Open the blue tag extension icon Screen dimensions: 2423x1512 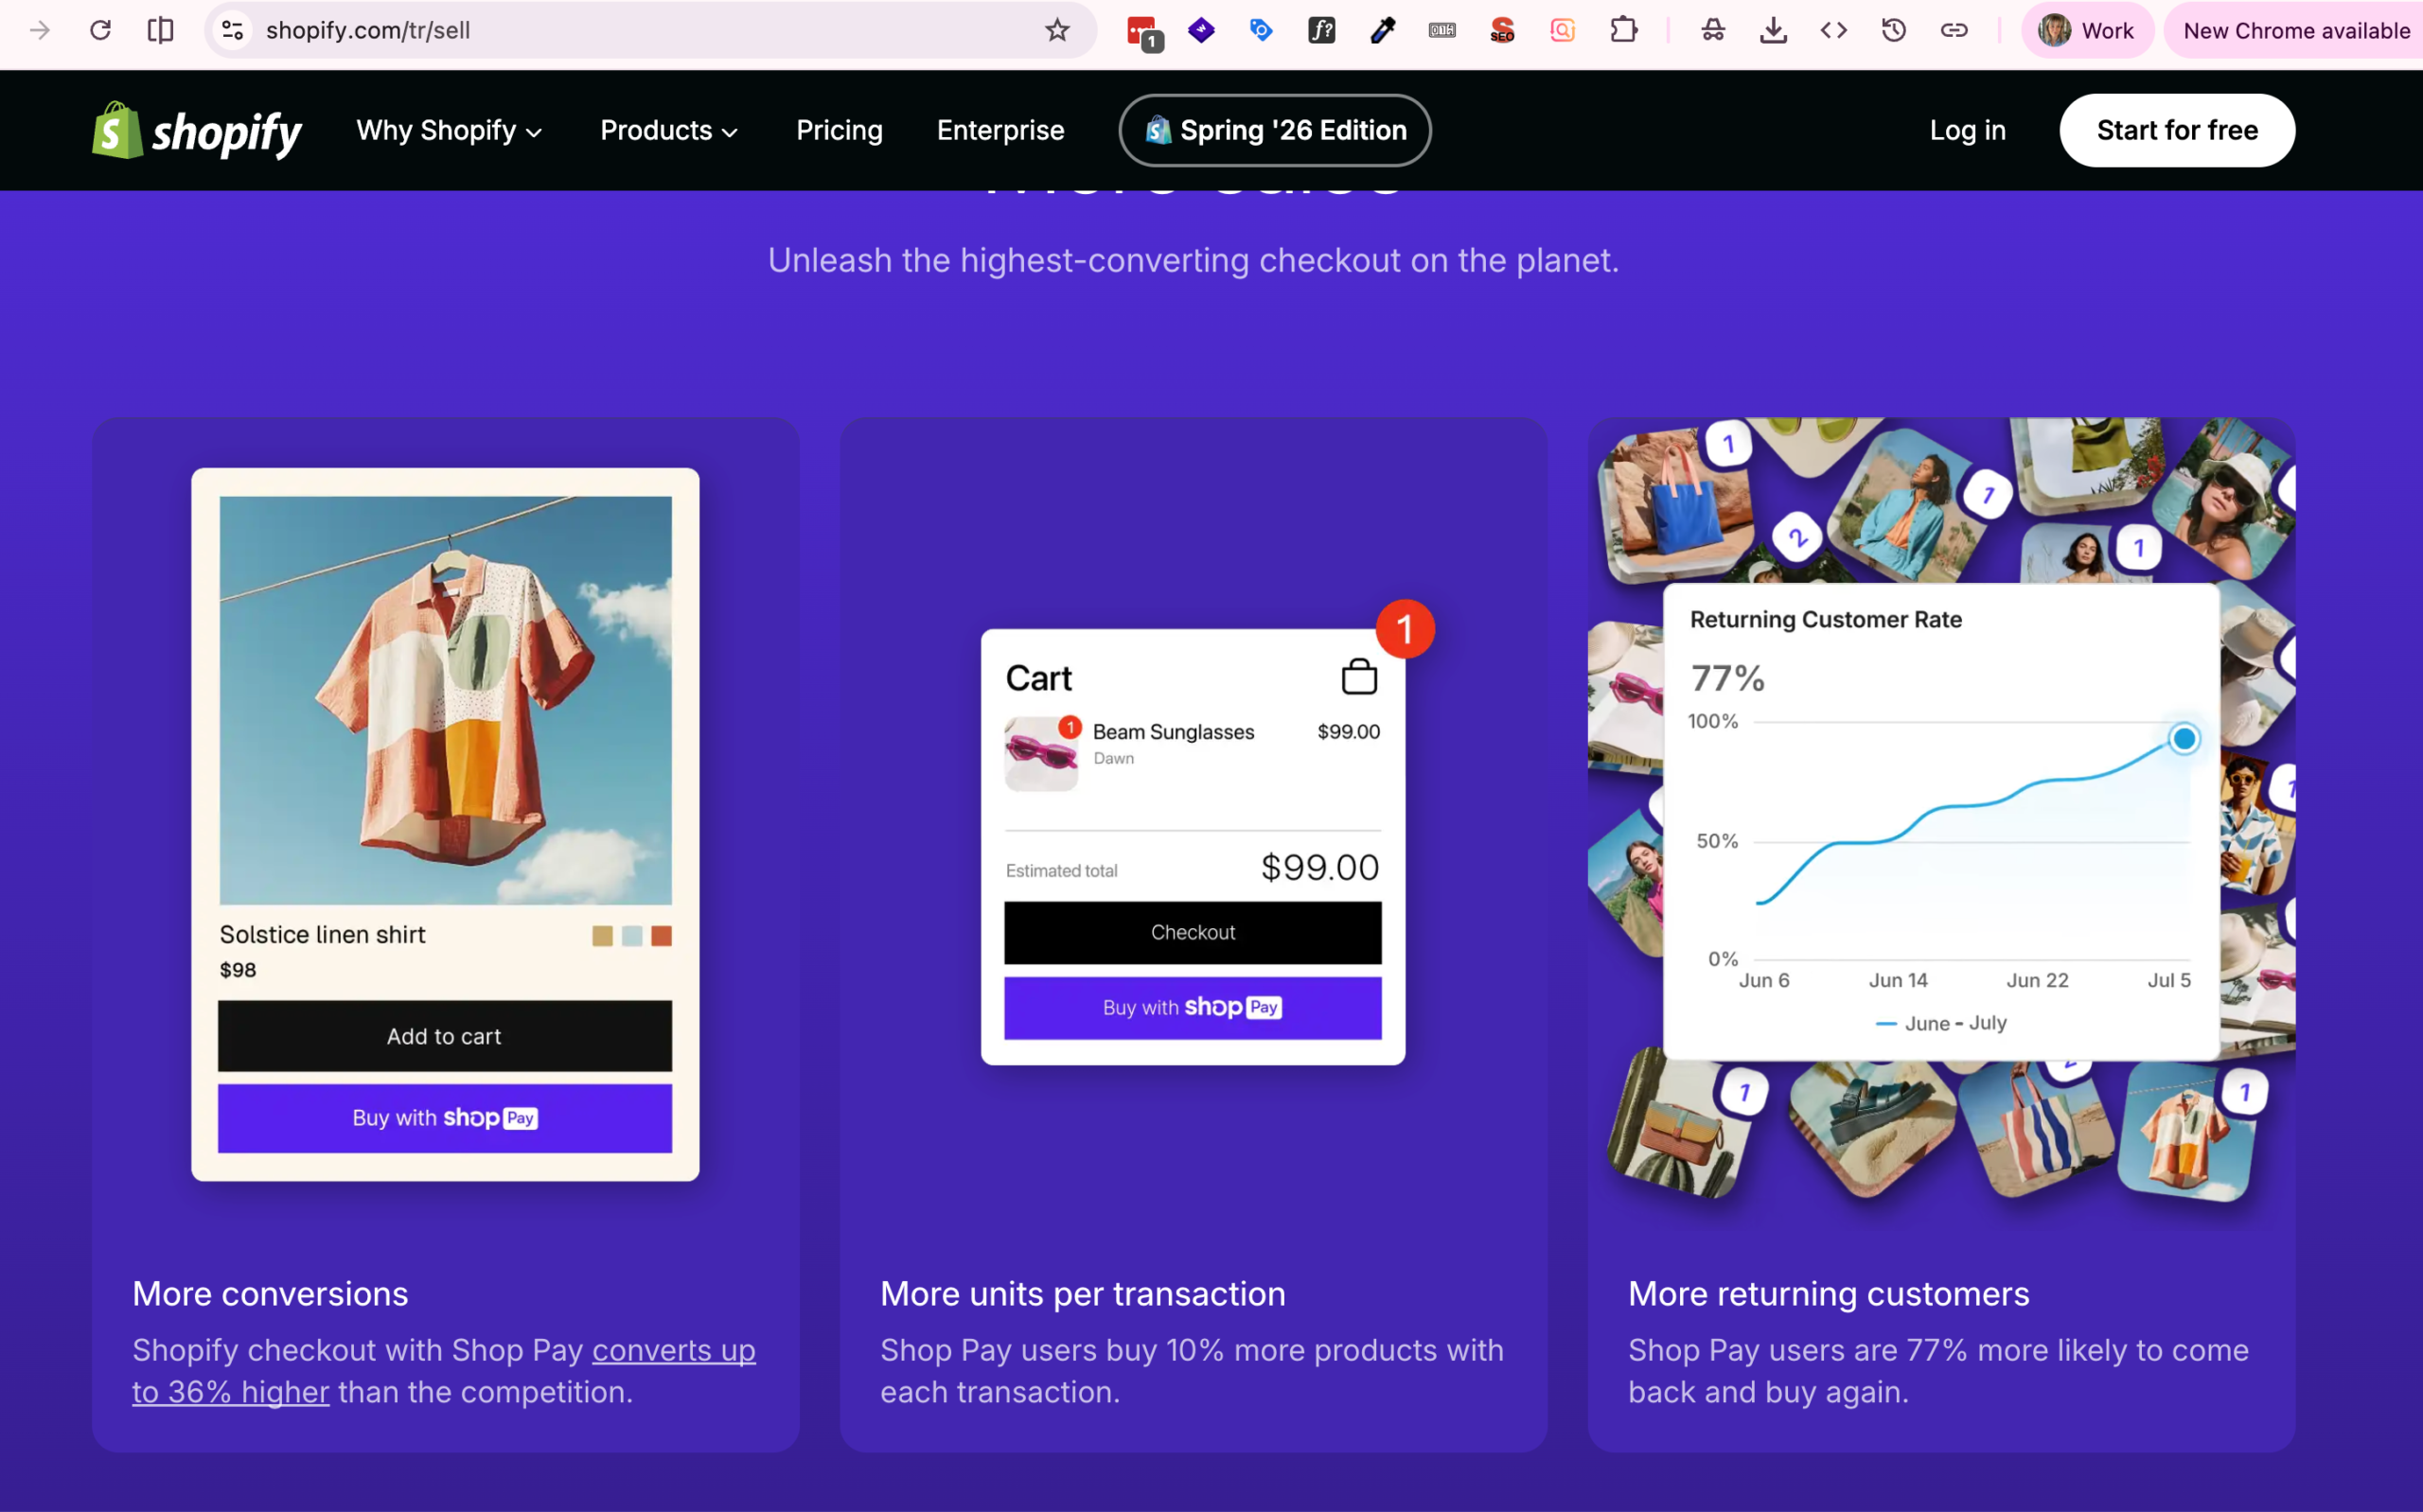click(x=1261, y=30)
